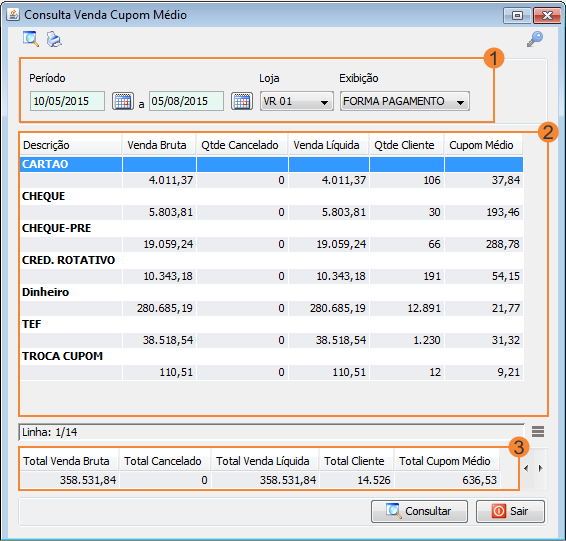Image resolution: width=566 pixels, height=541 pixels.
Task: Open calendar picker for end date
Action: point(241,101)
